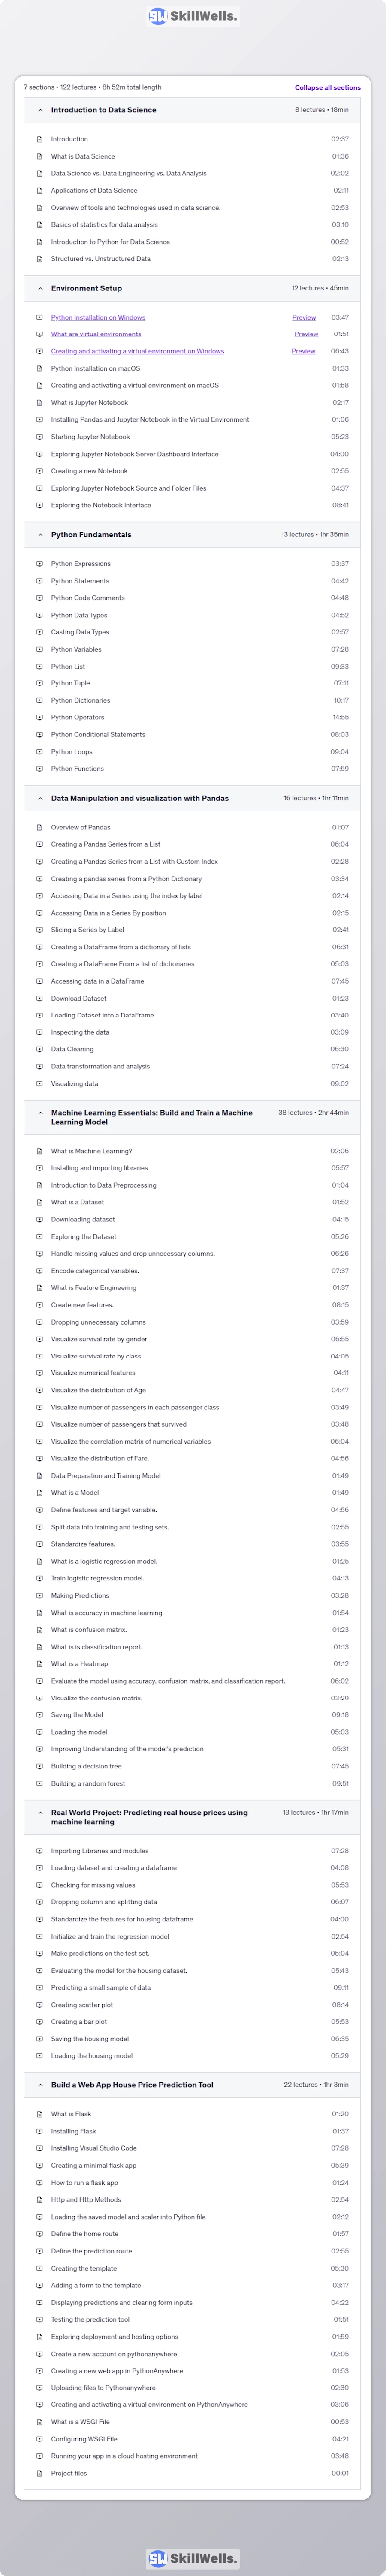The height and width of the screenshot is (2576, 386).
Task: Click the icon beside Structured vs. Unstructured Data
Action: pyautogui.click(x=40, y=259)
